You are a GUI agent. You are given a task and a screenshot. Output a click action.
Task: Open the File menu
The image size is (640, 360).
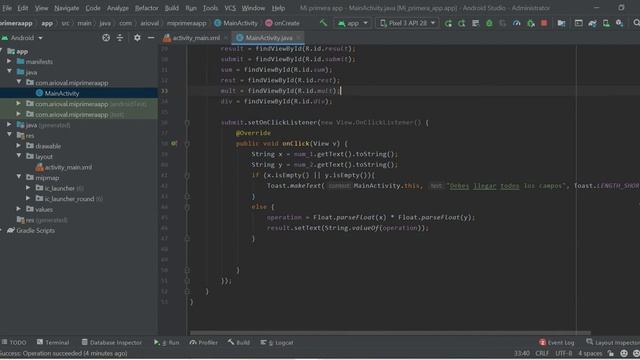pos(7,8)
